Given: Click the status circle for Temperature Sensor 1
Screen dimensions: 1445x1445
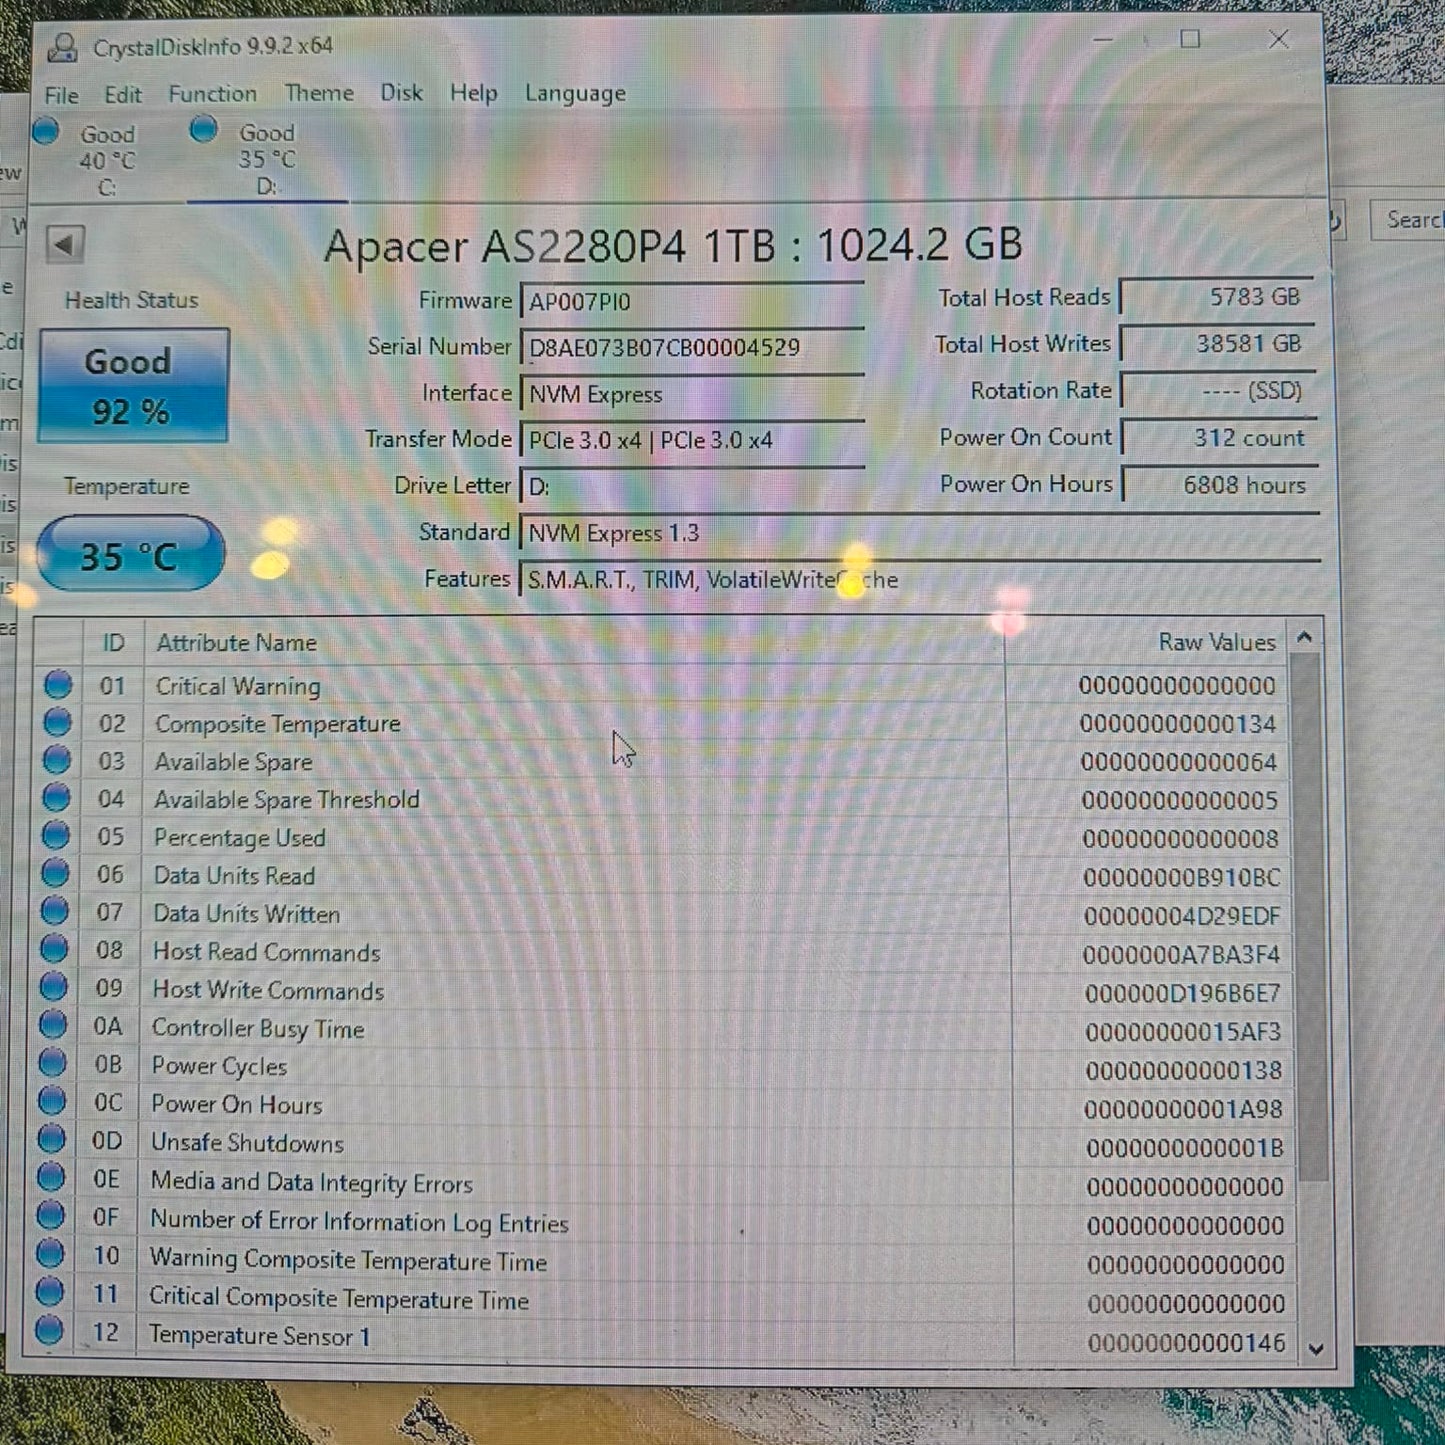Looking at the screenshot, I should click(49, 1331).
